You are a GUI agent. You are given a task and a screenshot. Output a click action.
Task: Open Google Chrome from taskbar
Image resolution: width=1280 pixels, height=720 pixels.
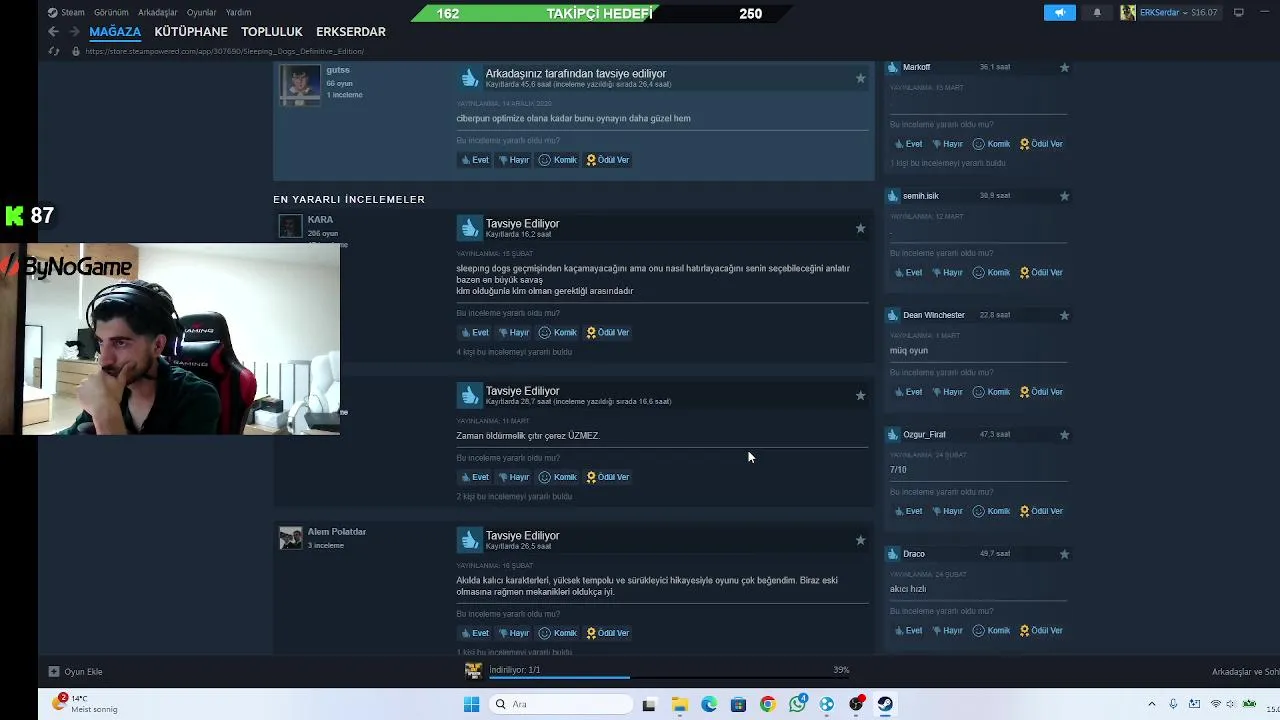tap(767, 704)
